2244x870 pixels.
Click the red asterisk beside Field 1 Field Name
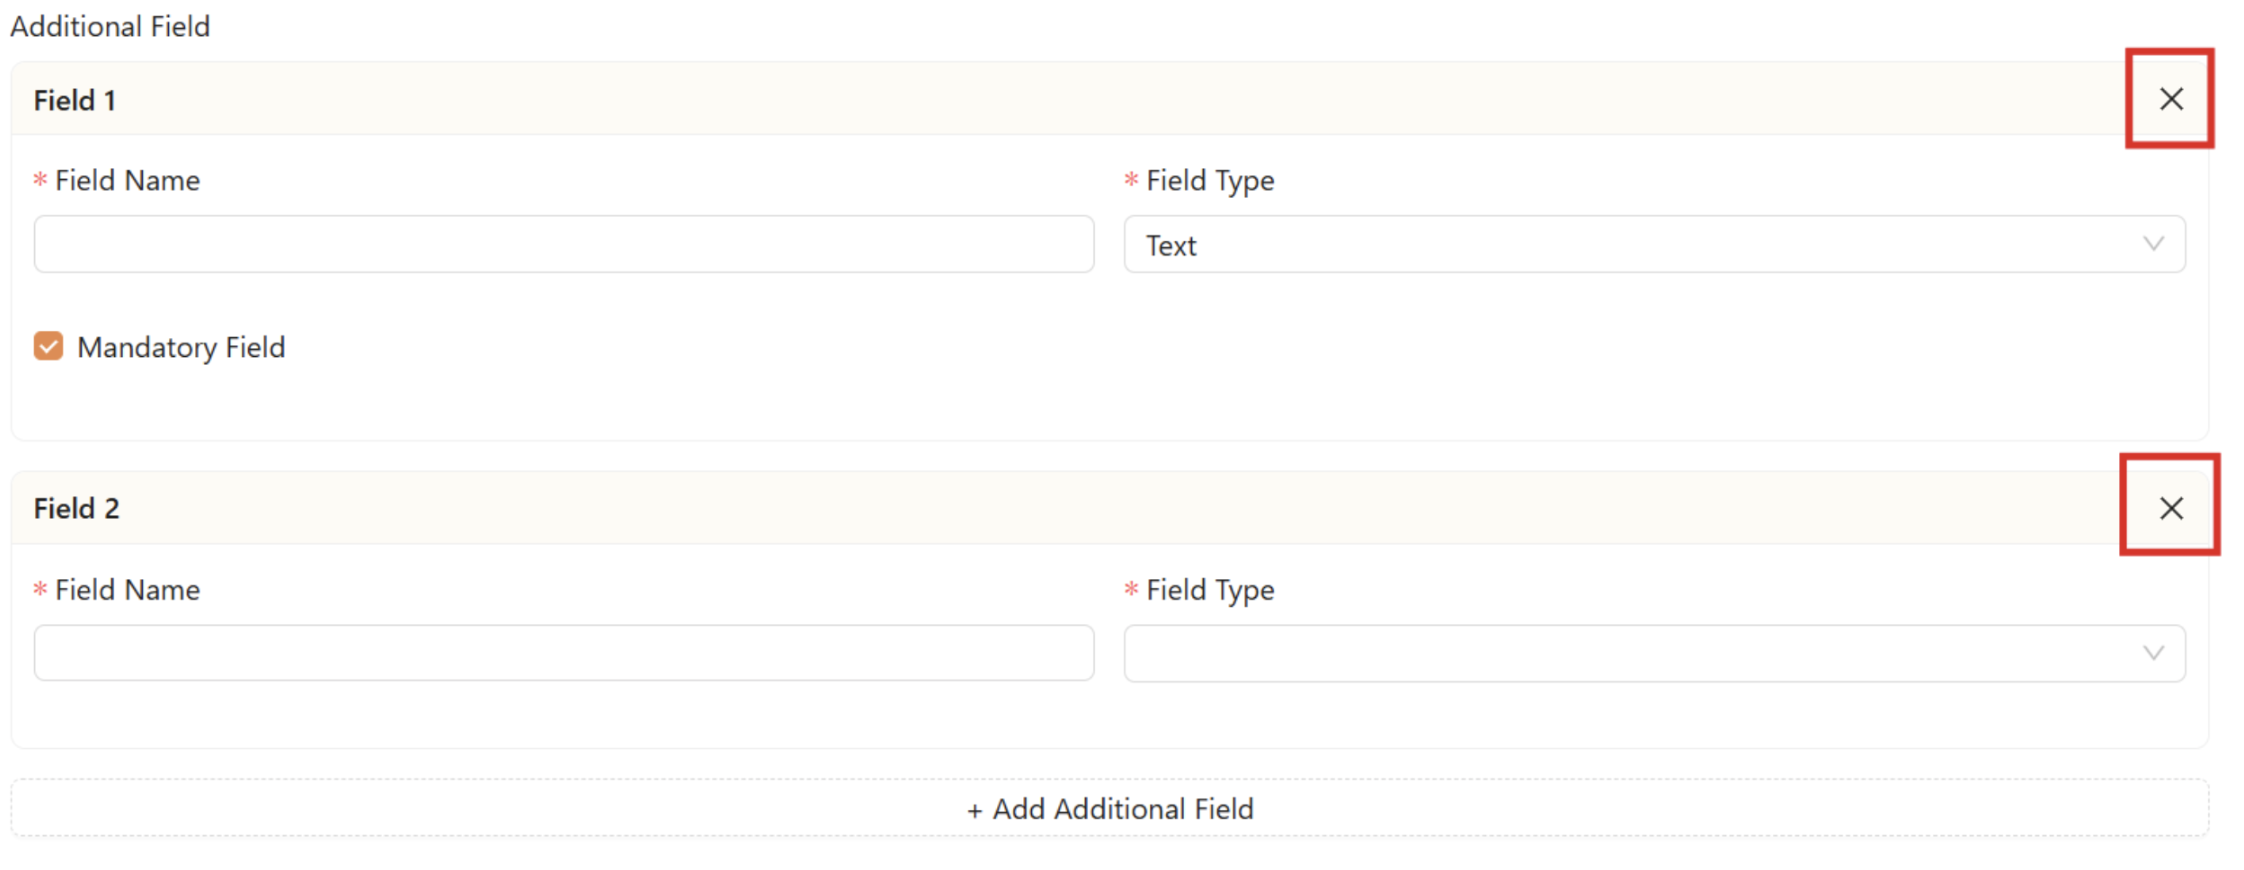pyautogui.click(x=39, y=181)
